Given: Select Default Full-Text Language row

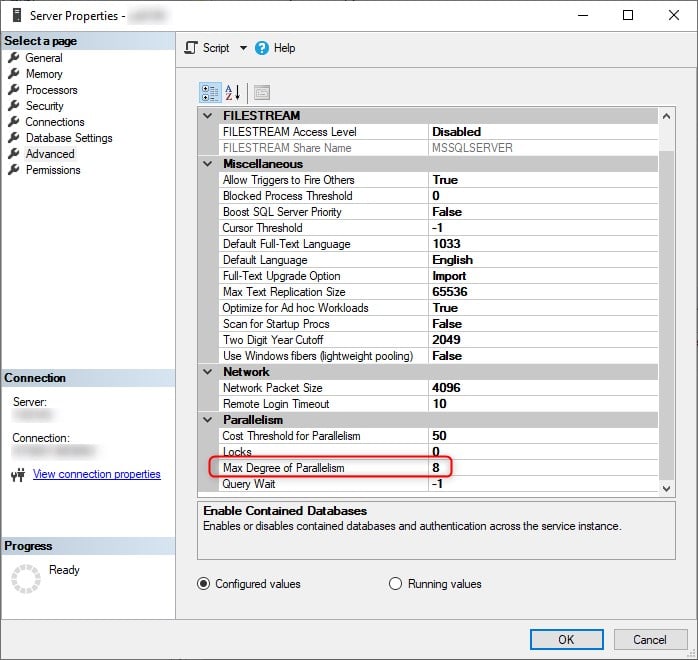Looking at the screenshot, I should pyautogui.click(x=438, y=244).
